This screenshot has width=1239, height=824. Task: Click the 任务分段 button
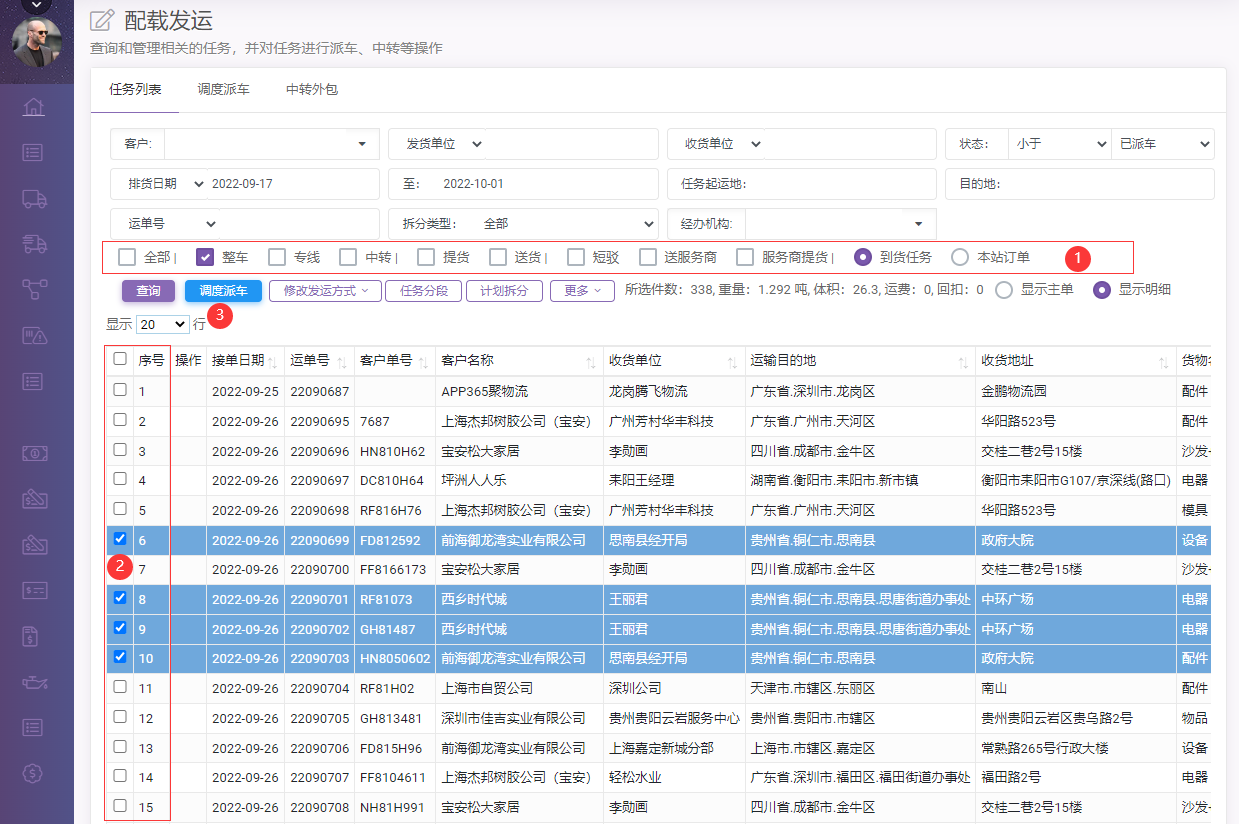pyautogui.click(x=425, y=291)
